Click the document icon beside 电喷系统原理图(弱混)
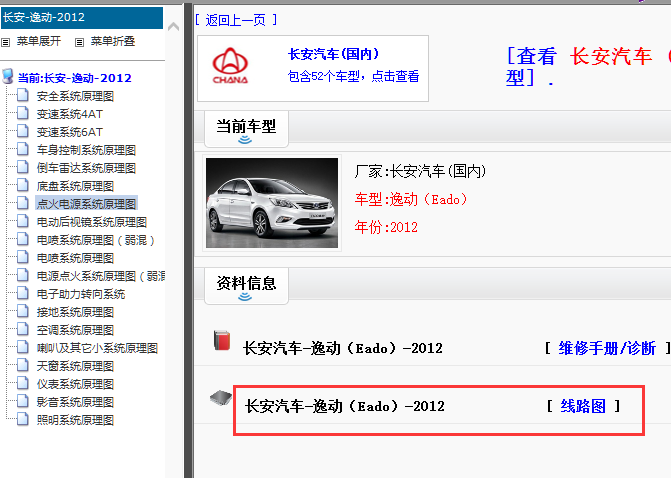 click(x=23, y=239)
